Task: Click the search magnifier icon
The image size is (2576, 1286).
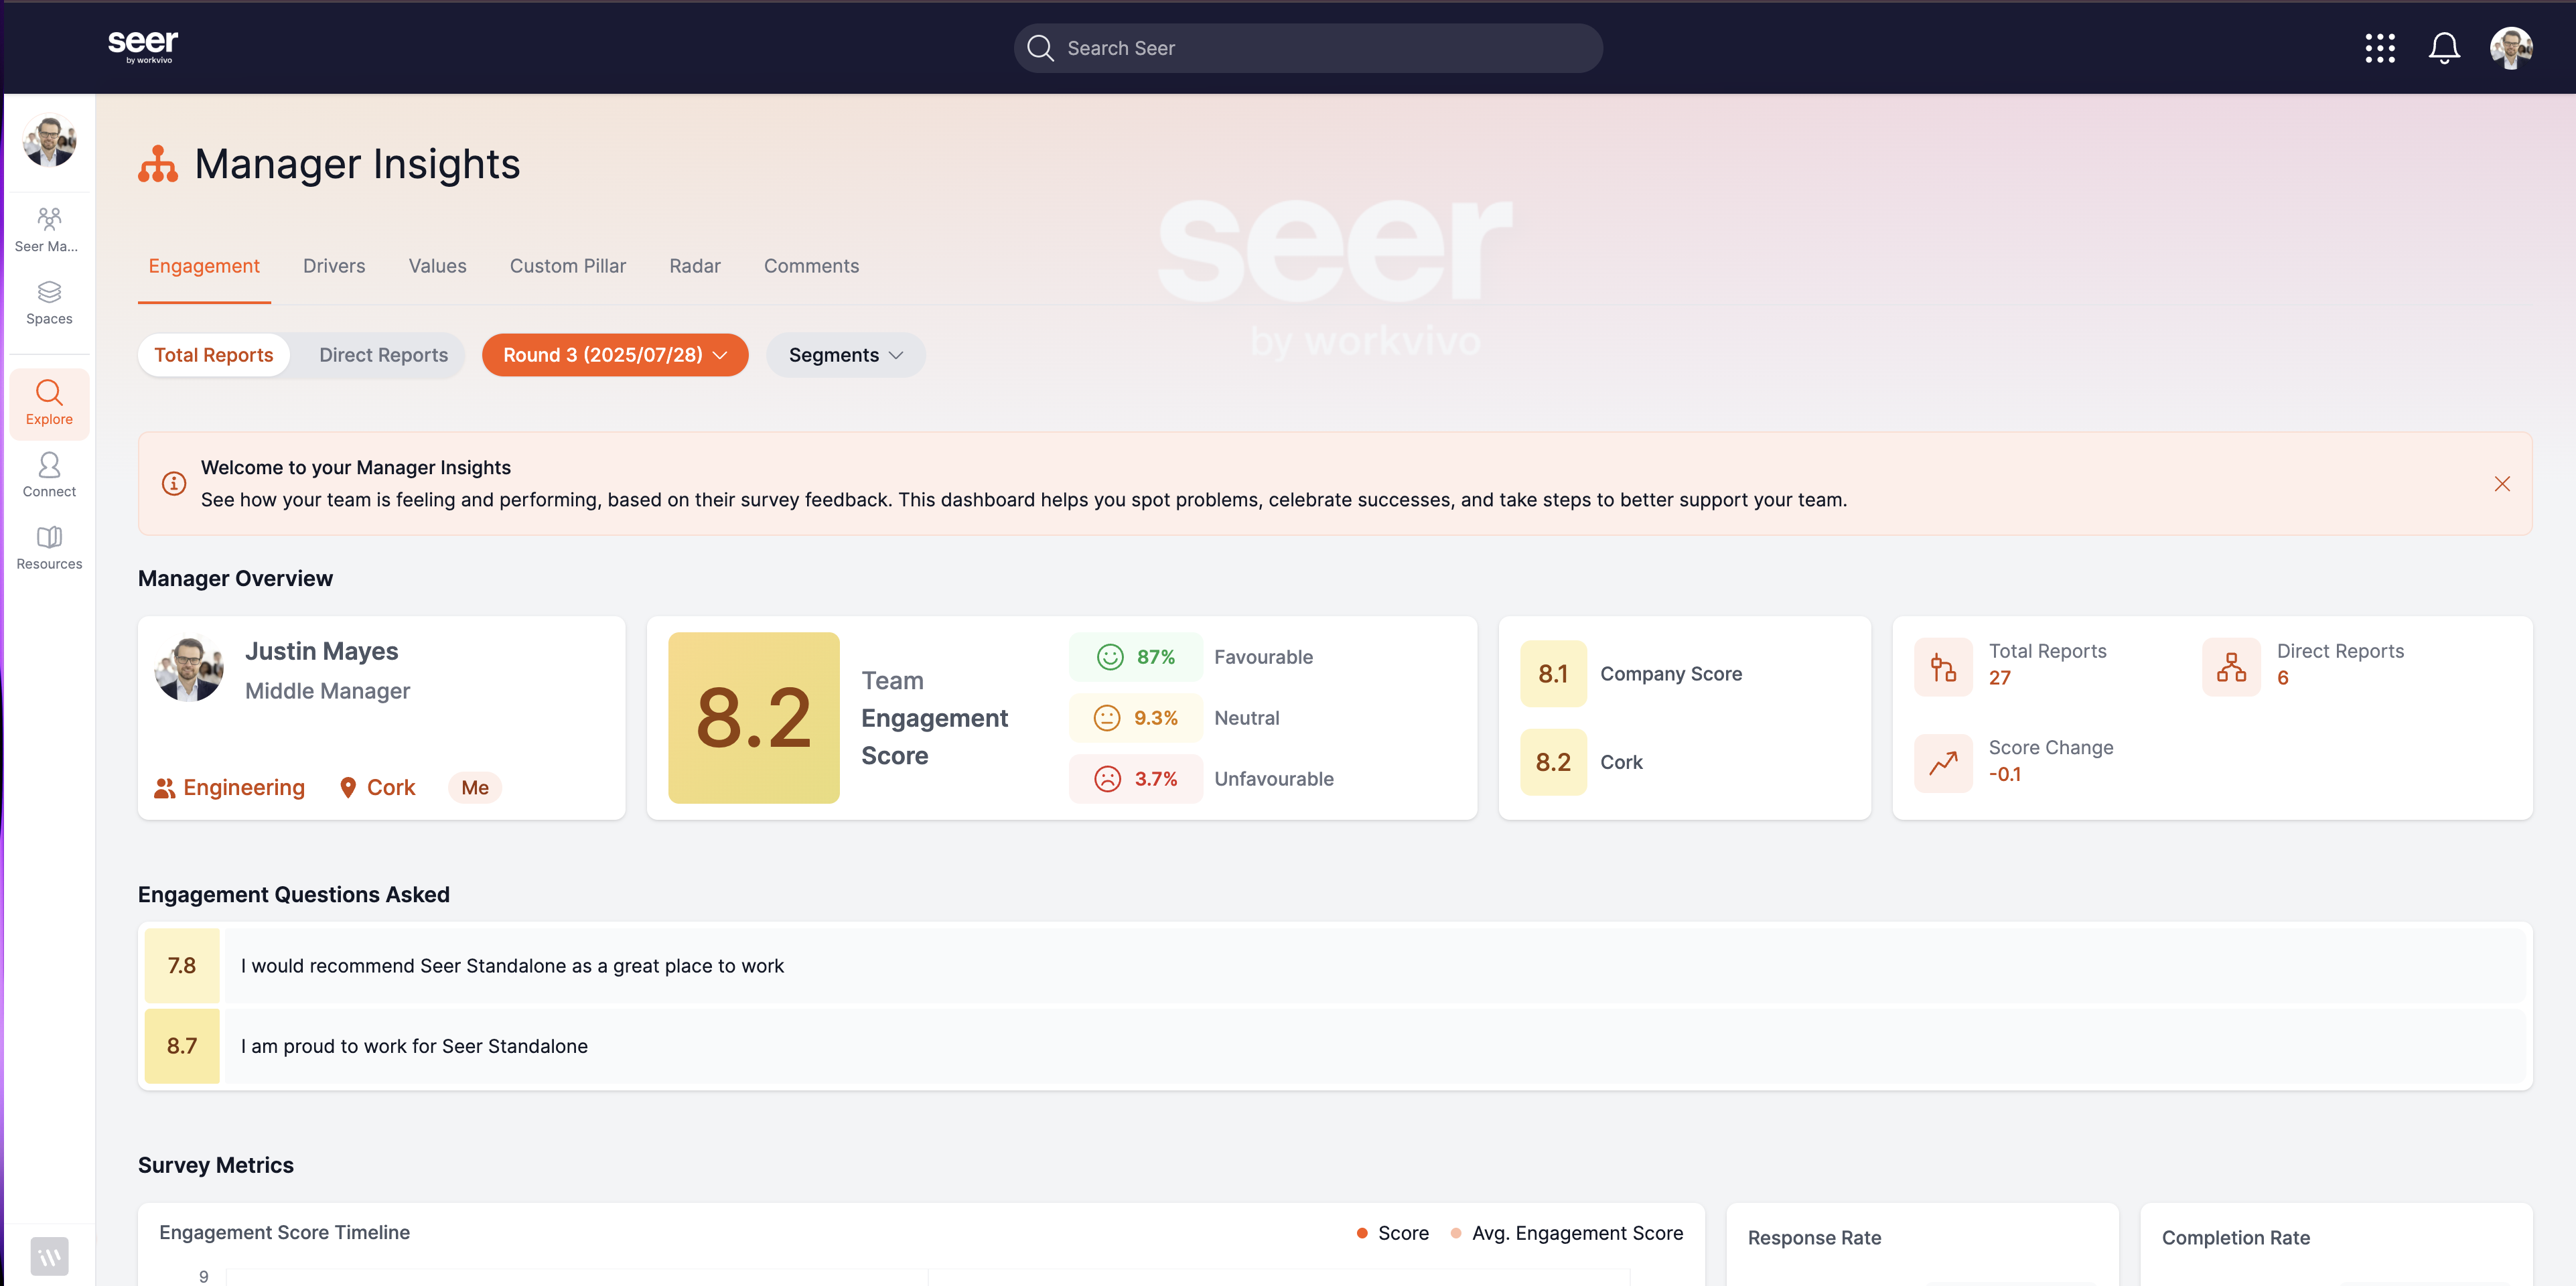Action: click(1040, 48)
